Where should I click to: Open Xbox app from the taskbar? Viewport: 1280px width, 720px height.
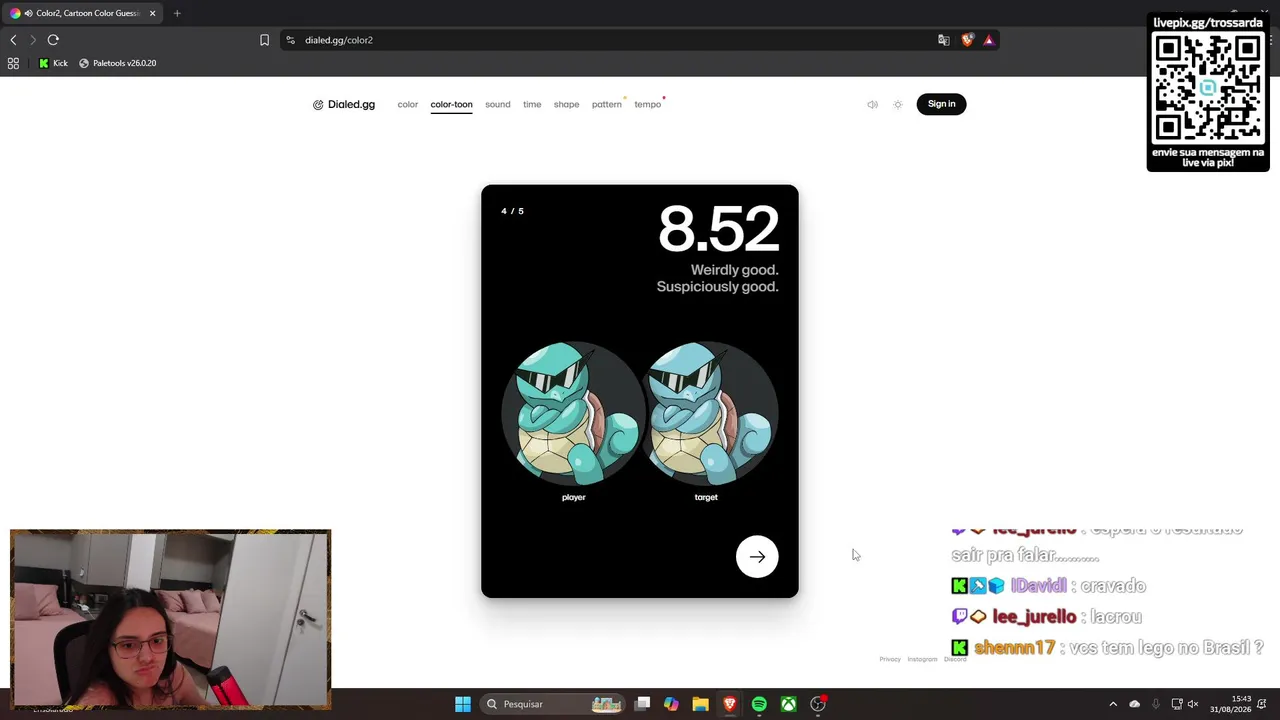[788, 704]
